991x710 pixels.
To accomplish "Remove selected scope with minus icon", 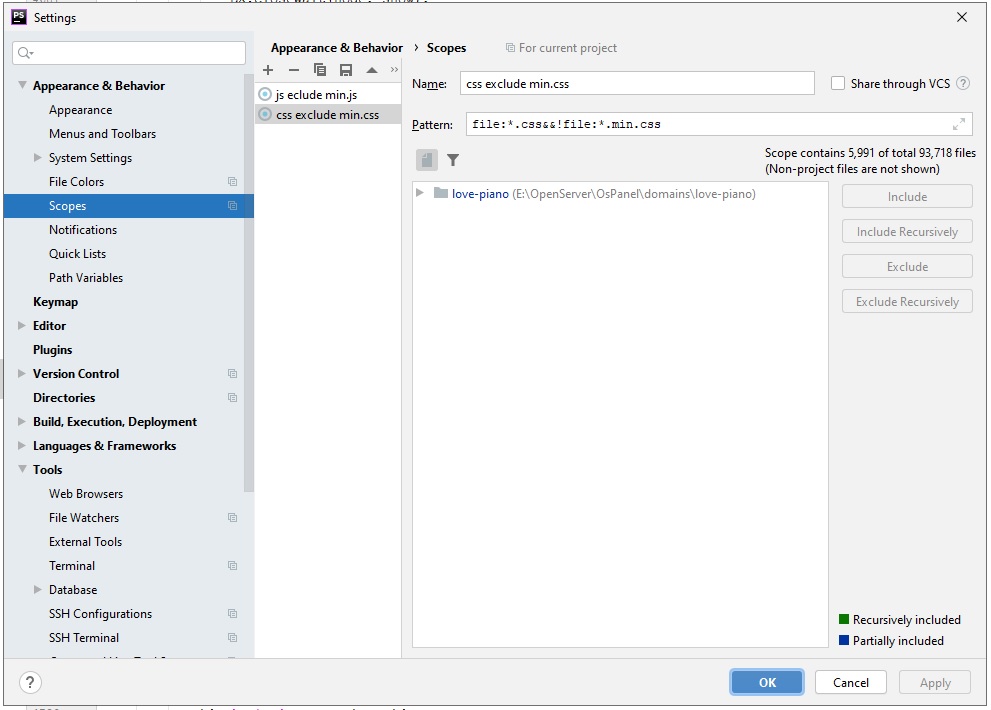I will coord(294,70).
